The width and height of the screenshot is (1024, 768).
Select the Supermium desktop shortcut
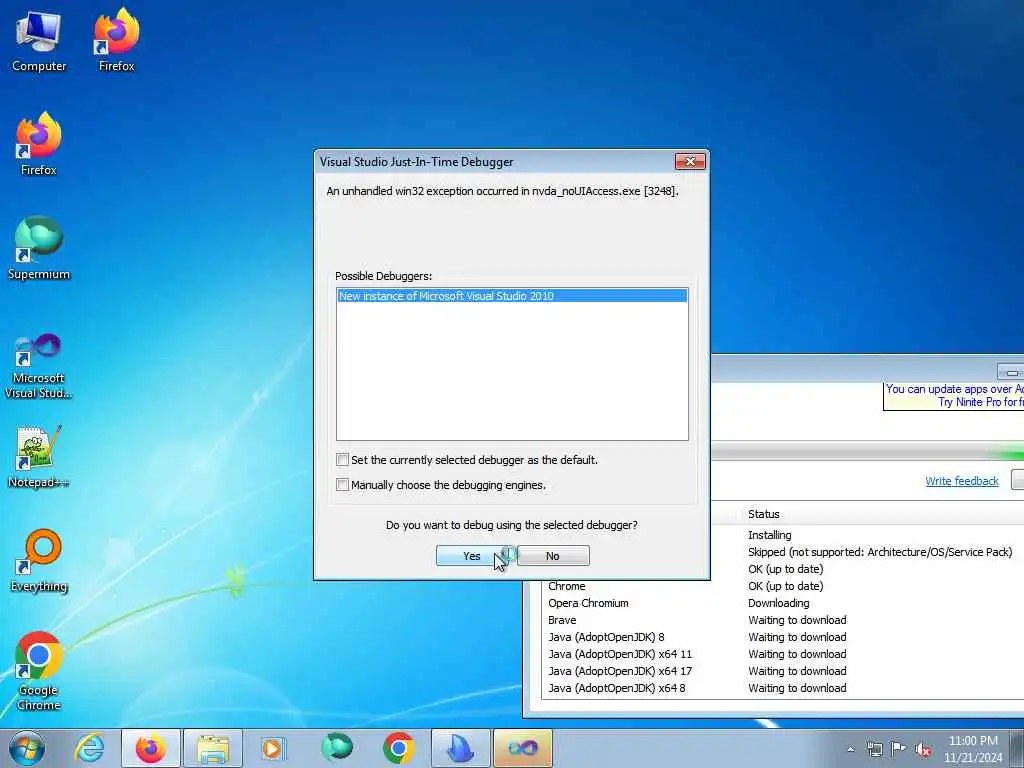(x=39, y=248)
